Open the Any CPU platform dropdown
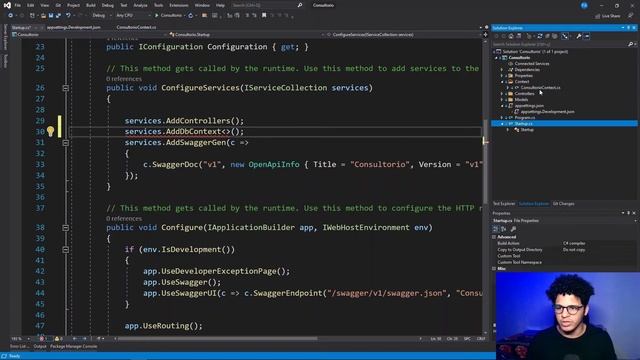The width and height of the screenshot is (640, 360). tap(133, 16)
